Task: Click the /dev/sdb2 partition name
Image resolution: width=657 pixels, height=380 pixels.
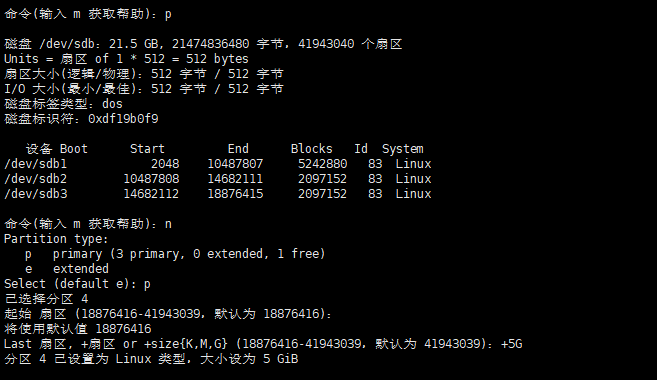Action: (36, 179)
